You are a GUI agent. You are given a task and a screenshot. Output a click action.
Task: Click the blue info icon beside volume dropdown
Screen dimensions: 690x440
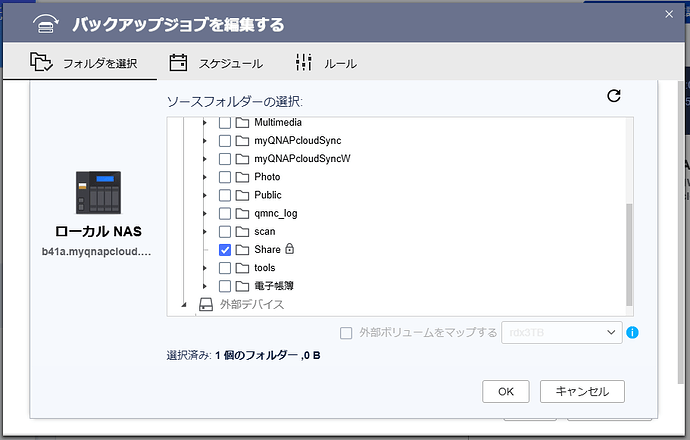632,333
